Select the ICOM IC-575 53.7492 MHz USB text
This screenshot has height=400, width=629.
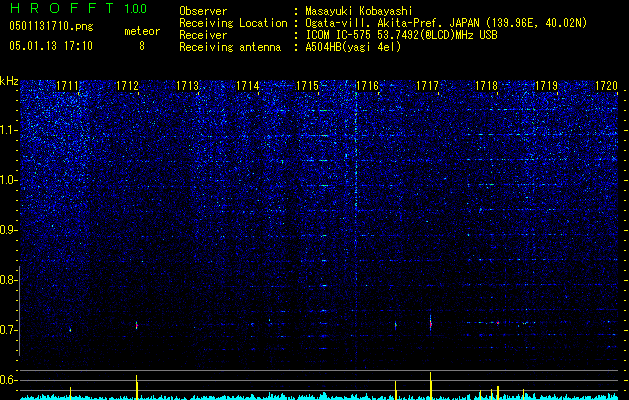tap(401, 35)
